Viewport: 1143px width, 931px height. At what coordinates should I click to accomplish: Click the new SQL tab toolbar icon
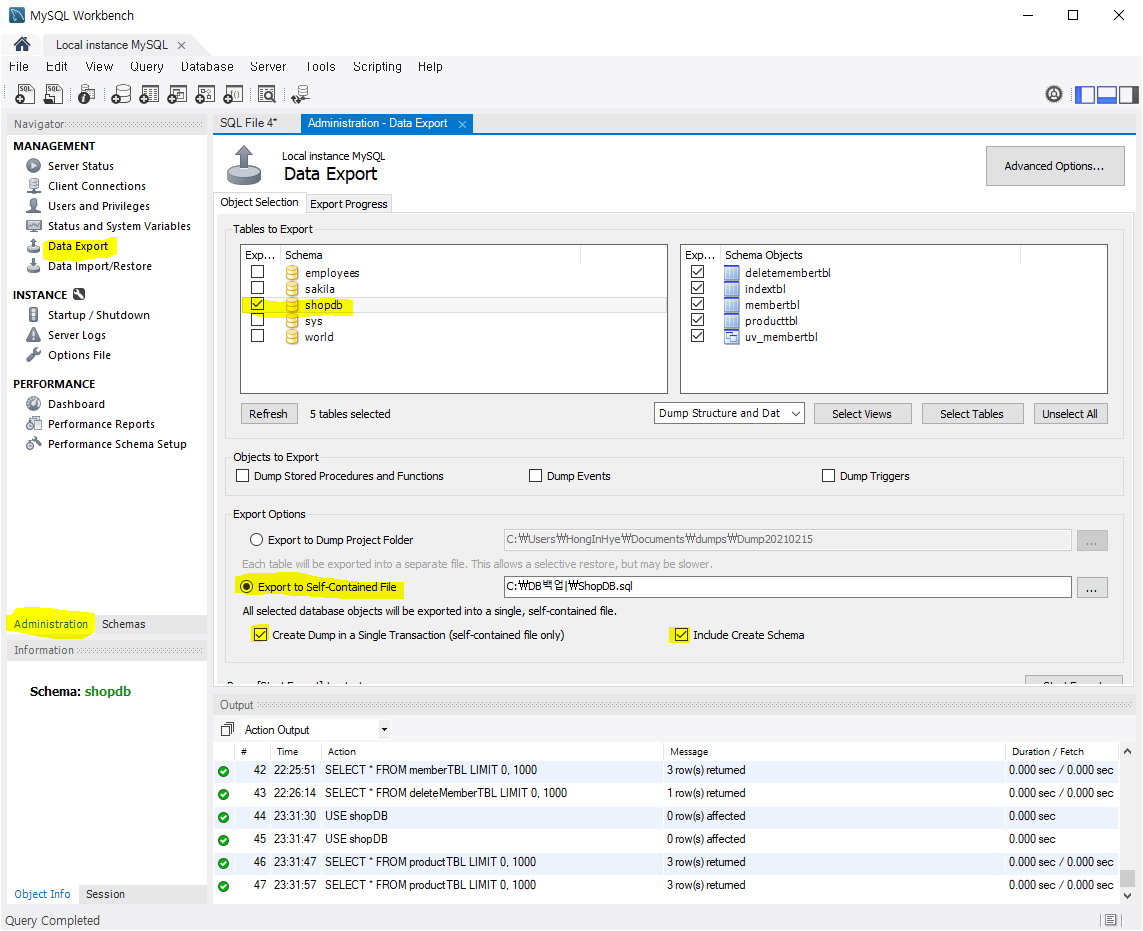coord(25,94)
